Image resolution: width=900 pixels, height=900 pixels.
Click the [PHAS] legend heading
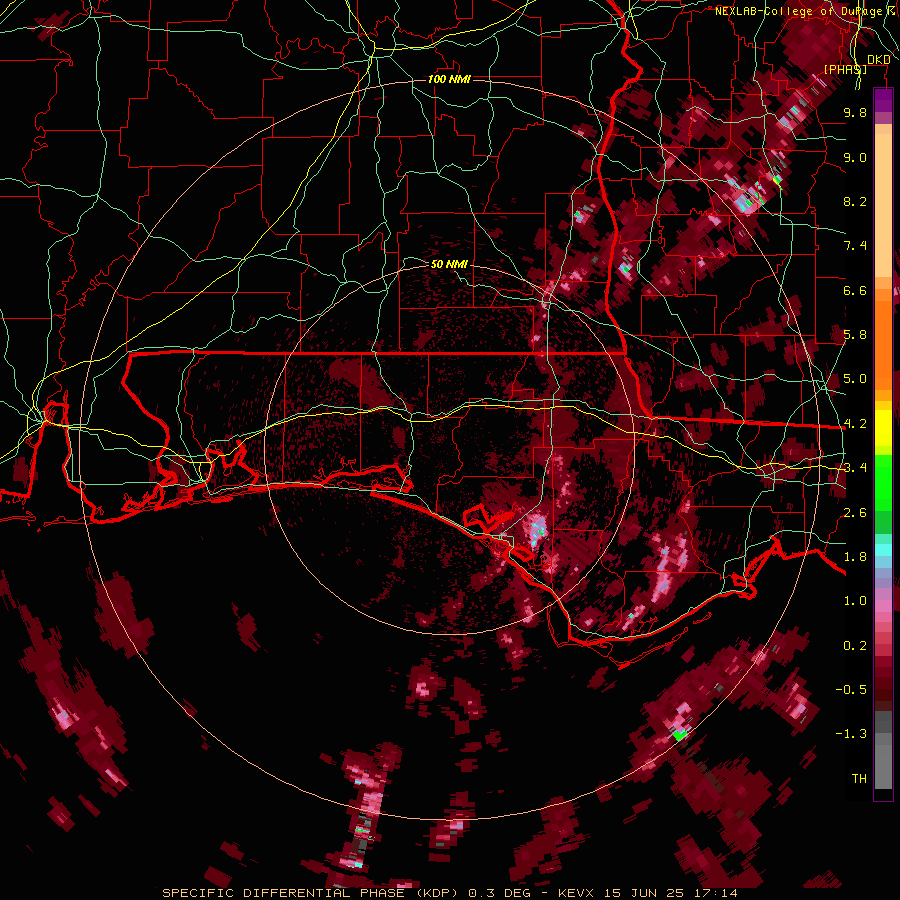845,69
